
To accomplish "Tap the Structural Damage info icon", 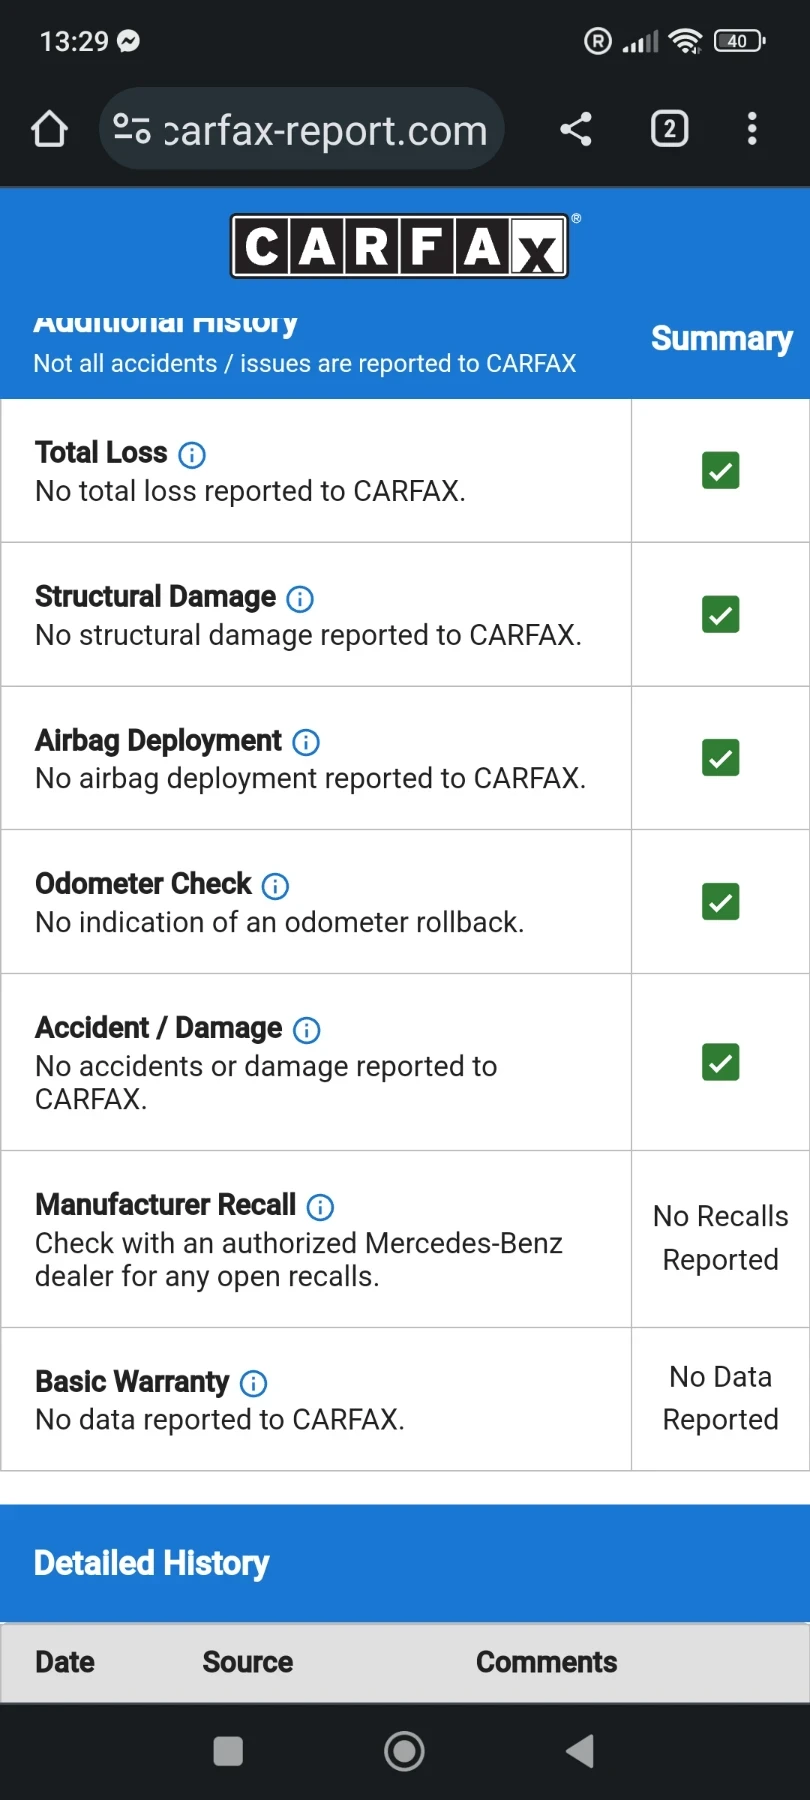I will [x=300, y=599].
